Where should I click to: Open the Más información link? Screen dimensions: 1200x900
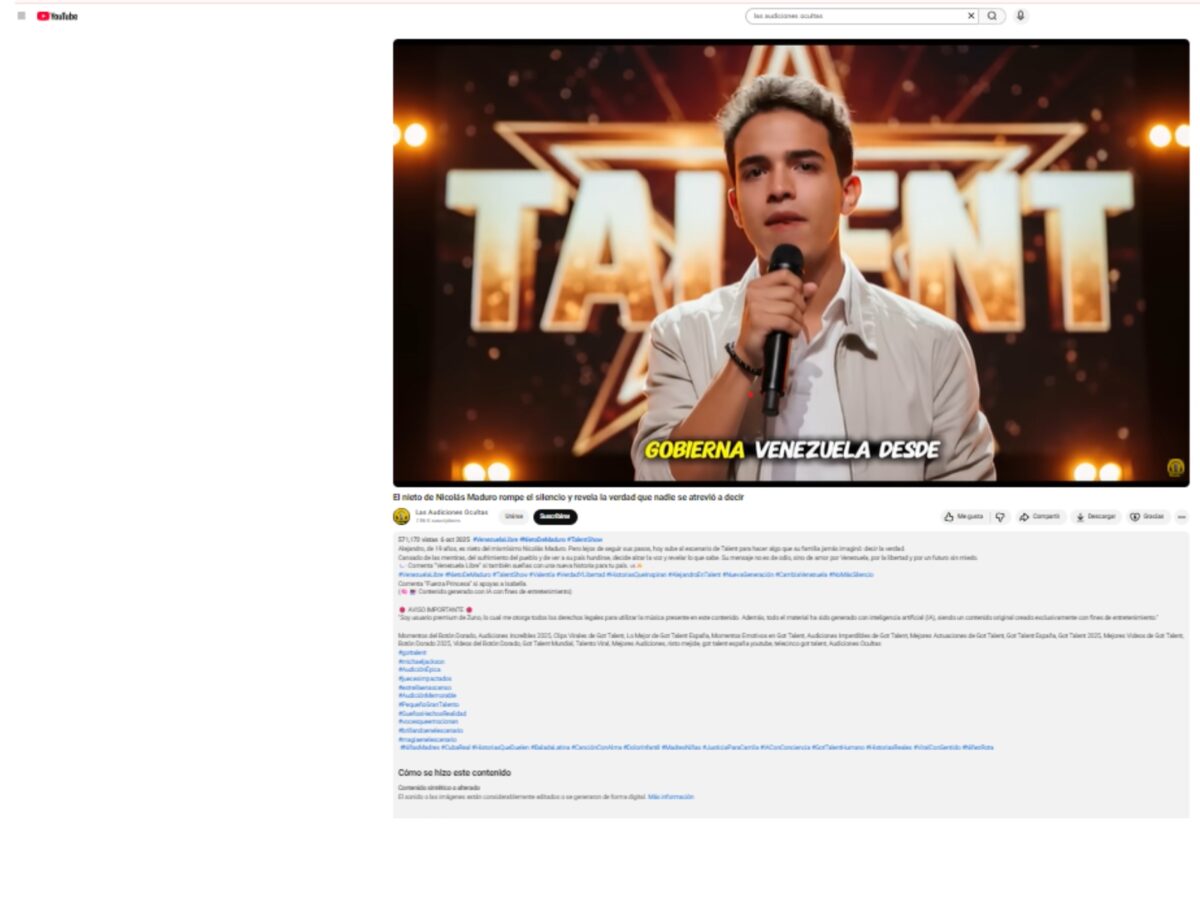coord(670,797)
